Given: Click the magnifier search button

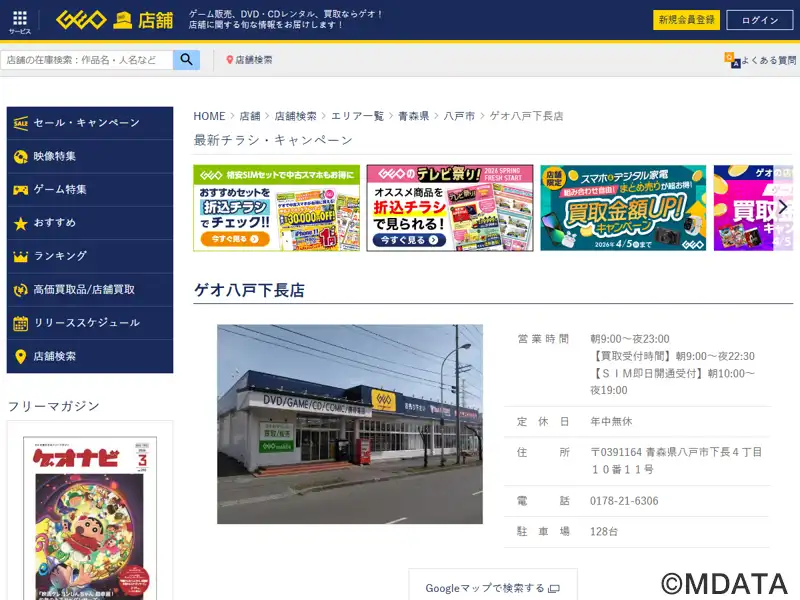Looking at the screenshot, I should tap(186, 60).
